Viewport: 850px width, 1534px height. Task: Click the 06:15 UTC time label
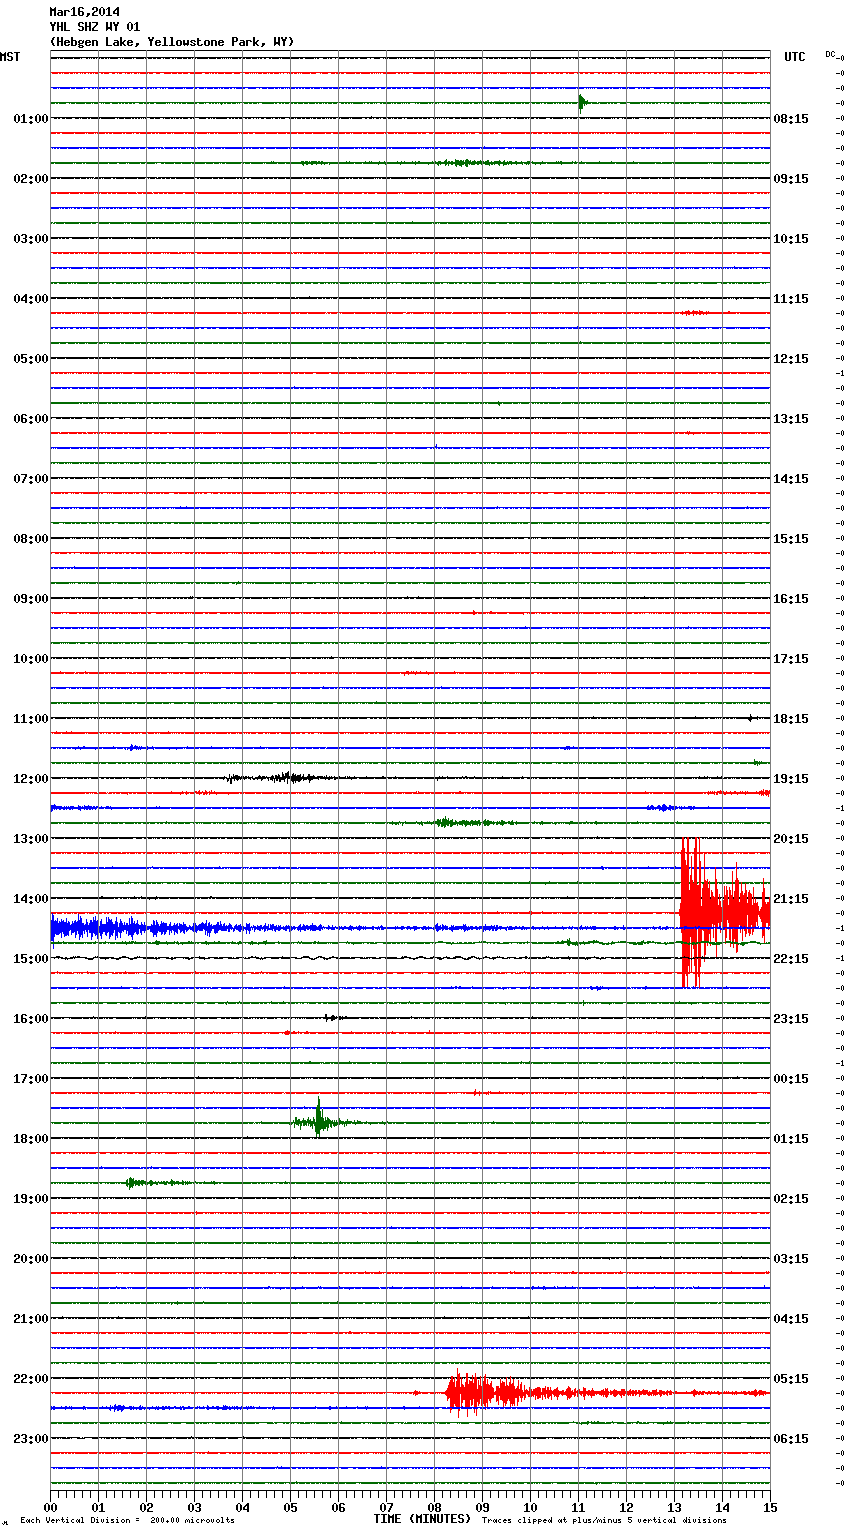(791, 1439)
